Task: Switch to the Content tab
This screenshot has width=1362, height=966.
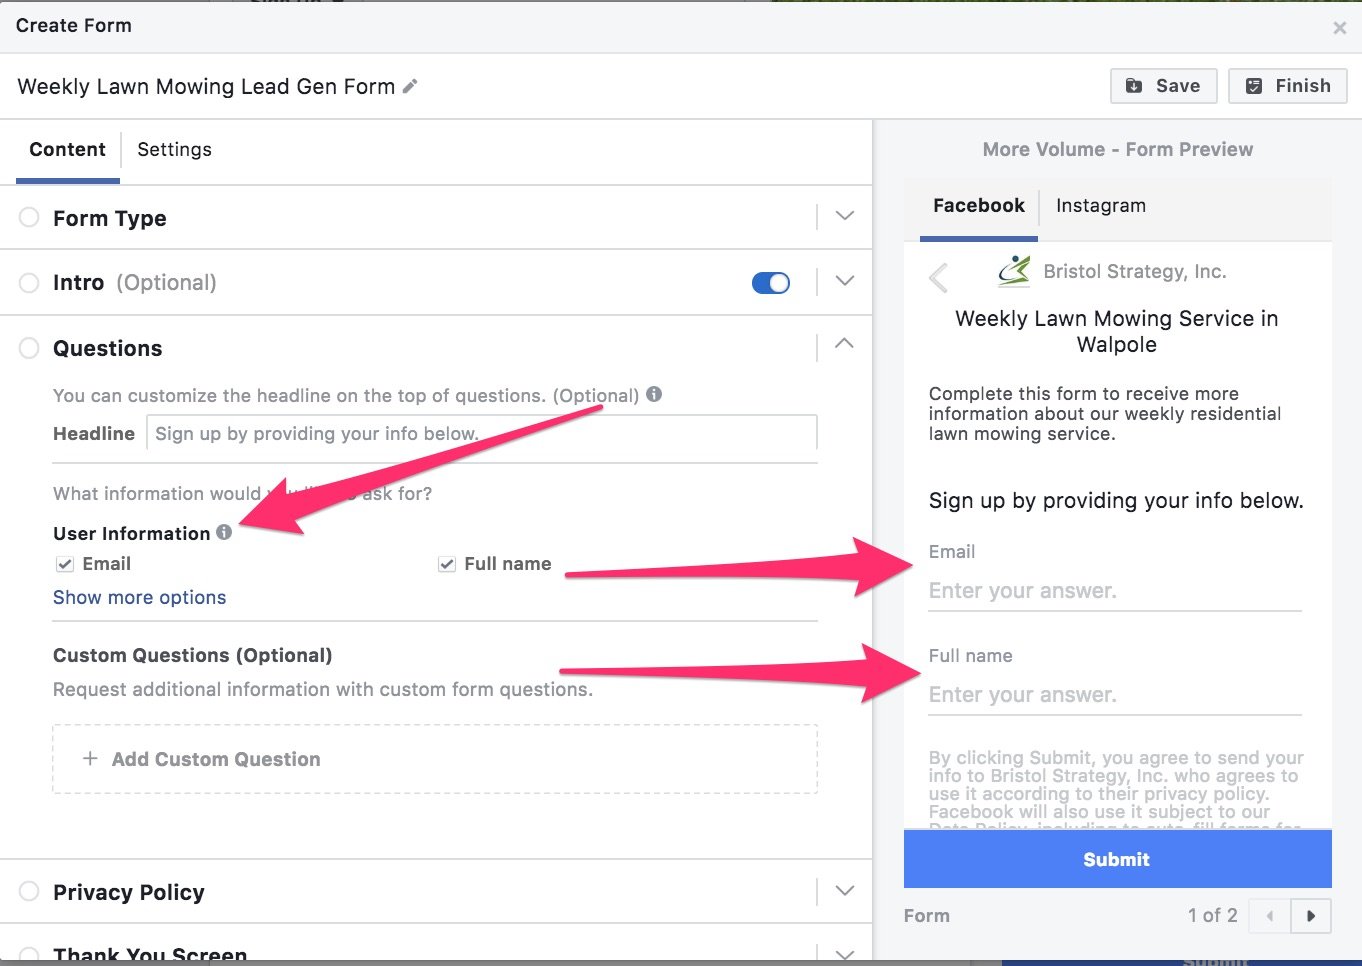Action: coord(68,150)
